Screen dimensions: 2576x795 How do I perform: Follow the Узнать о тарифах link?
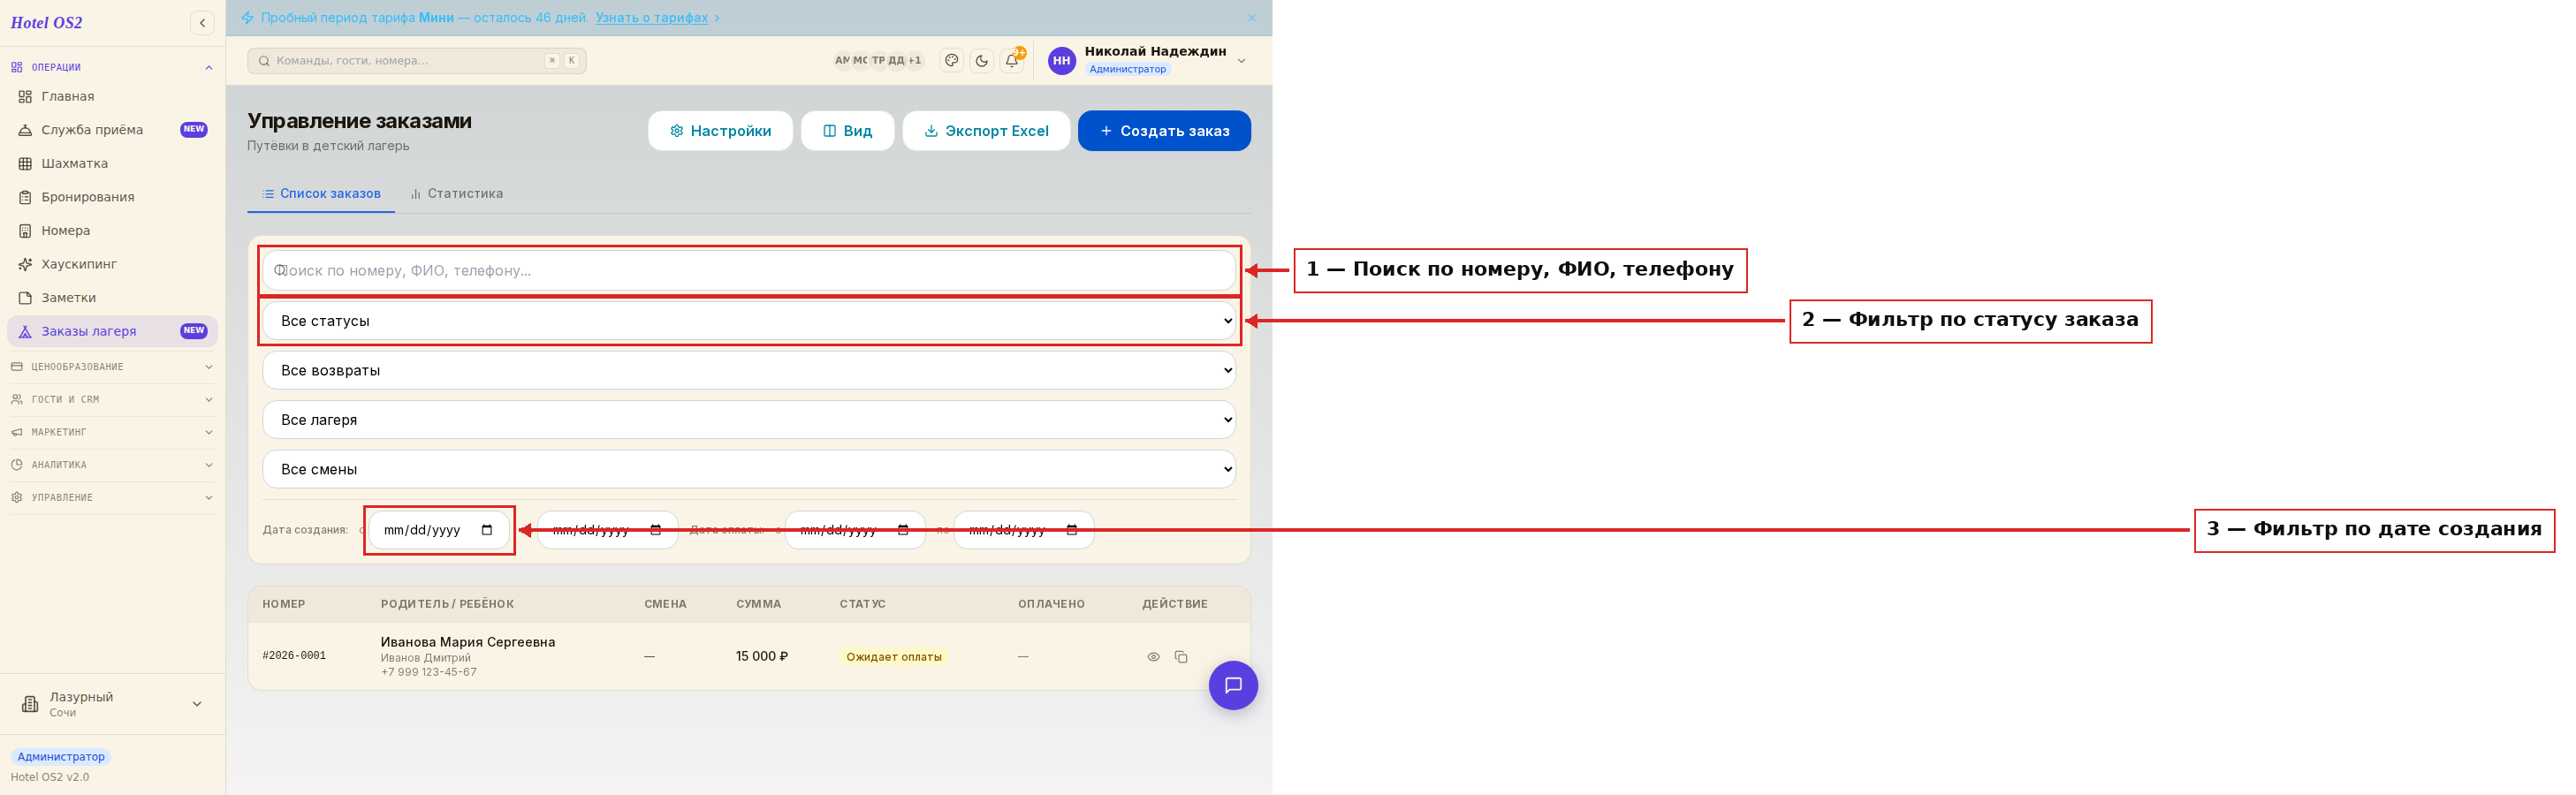(652, 18)
